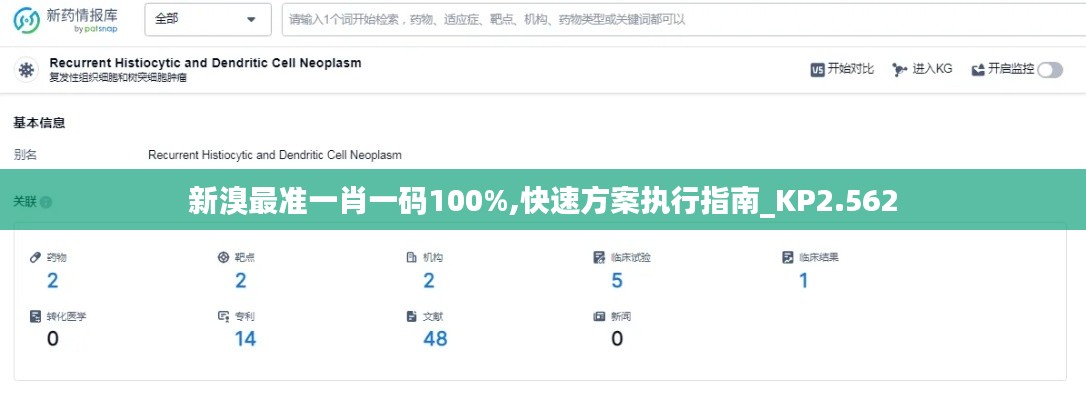This screenshot has height=400, width=1086.
Task: Click the VS icon for 开始对比
Action: point(817,69)
